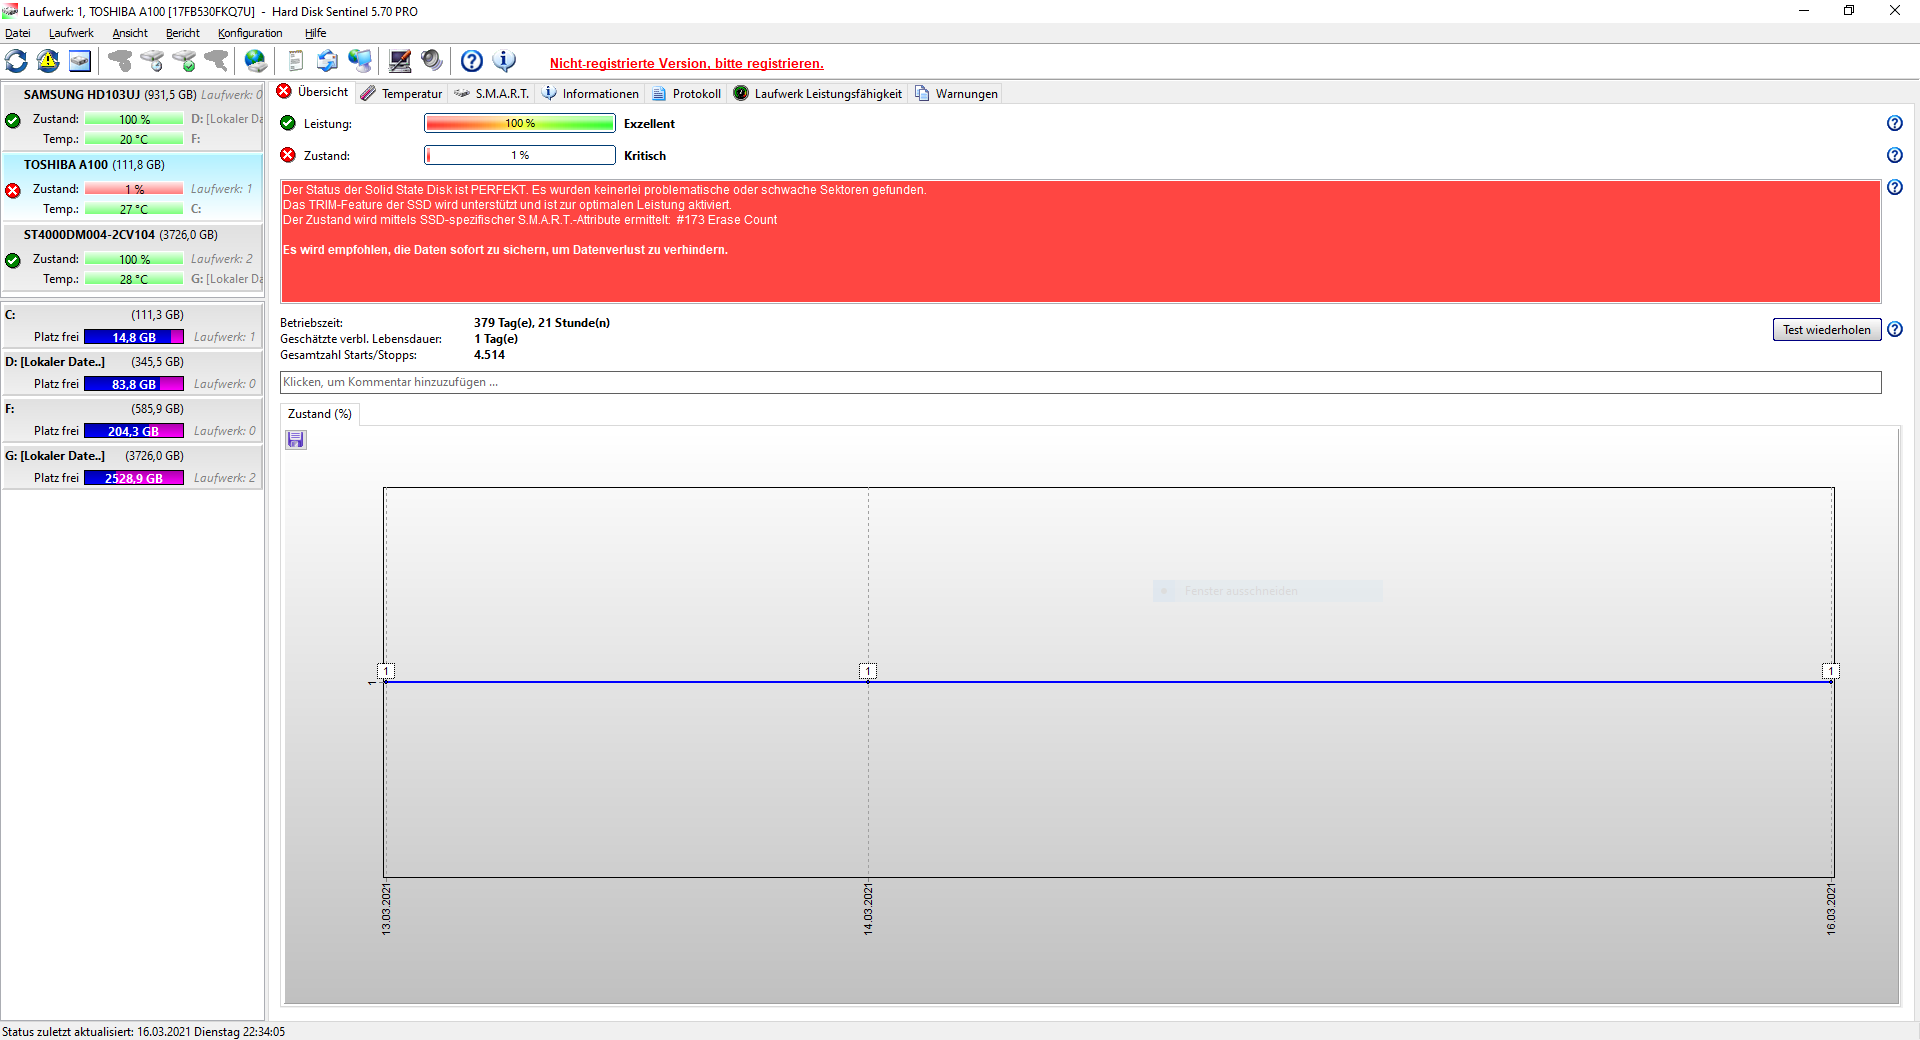1920x1040 pixels.
Task: Click the globe and monitor toolbar icon
Action: (360, 61)
